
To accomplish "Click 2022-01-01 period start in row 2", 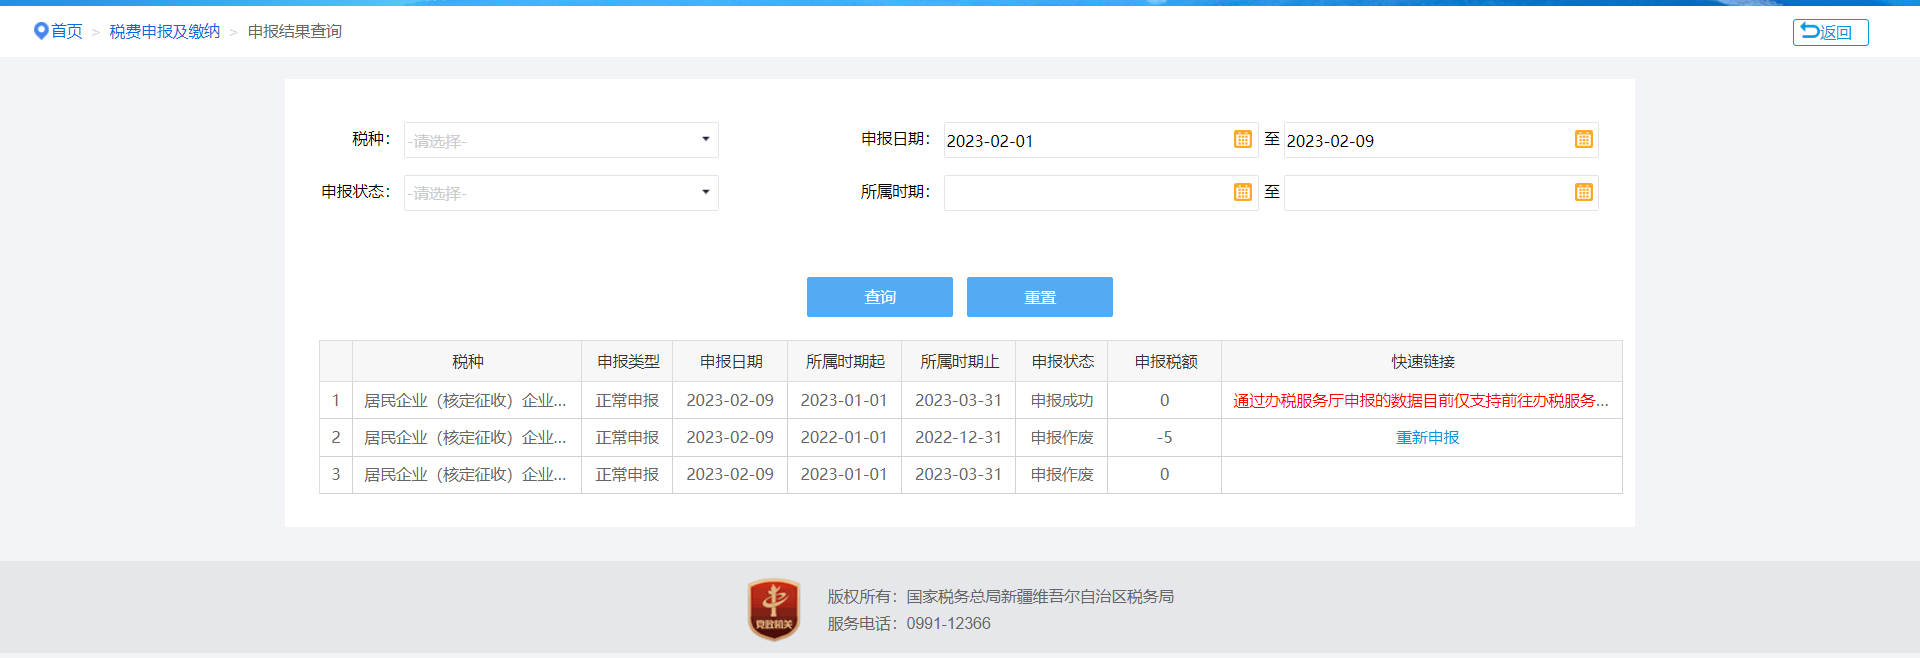I will click(844, 437).
